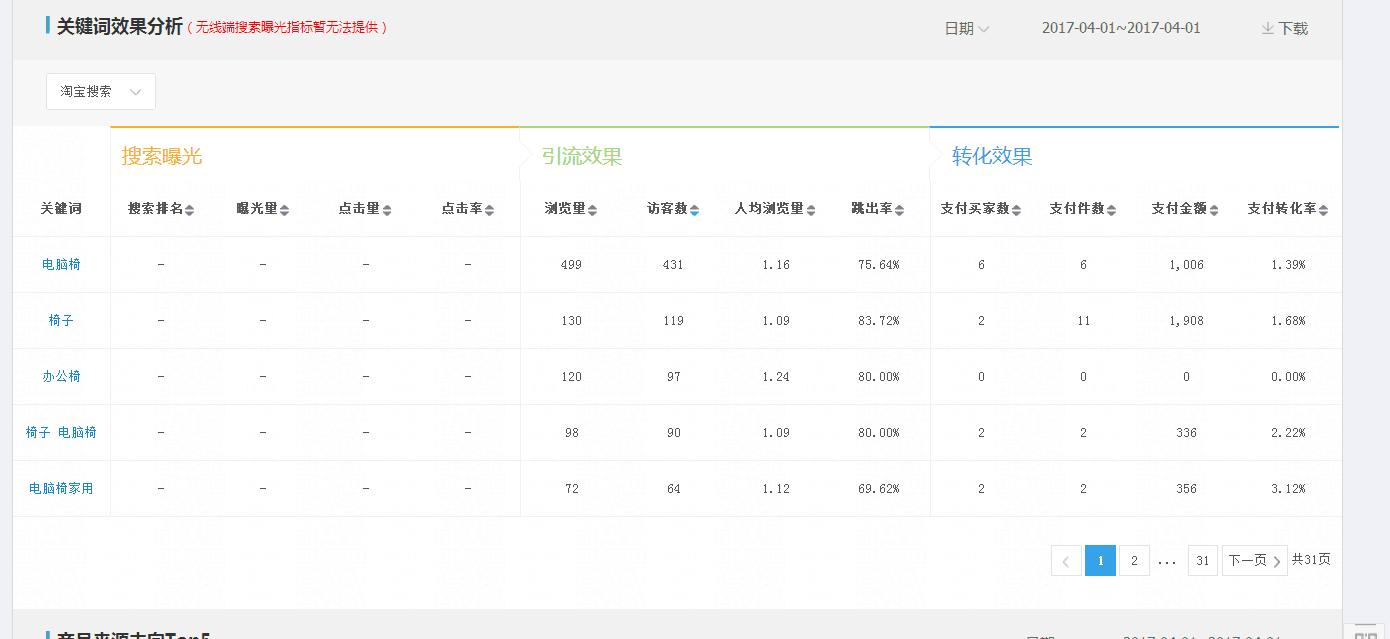1390x639 pixels.
Task: Click the sort icon beside 支付件数
Action: tap(1110, 209)
